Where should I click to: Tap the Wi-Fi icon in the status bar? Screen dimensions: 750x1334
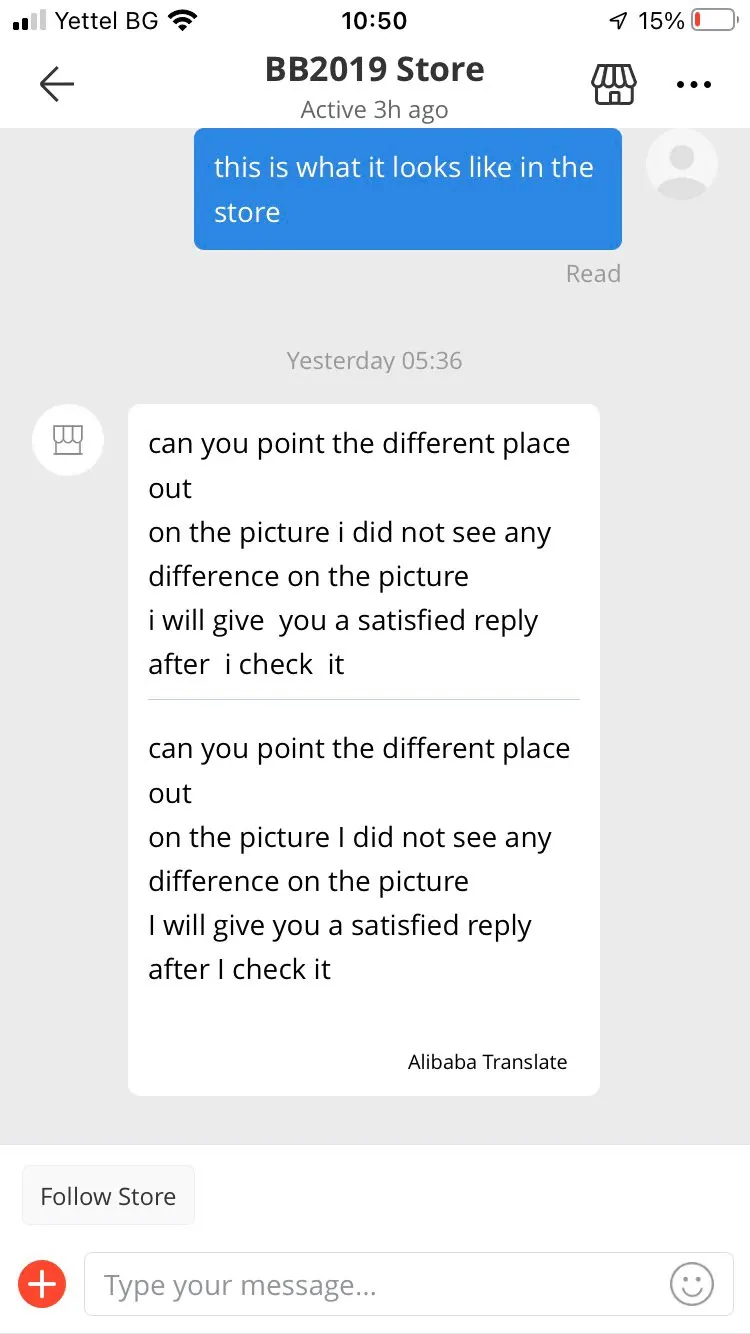[x=183, y=20]
